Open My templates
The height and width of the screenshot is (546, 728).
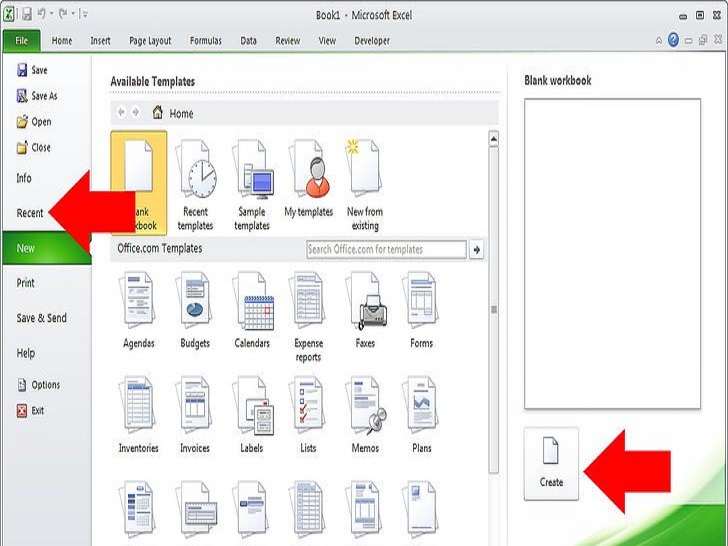pyautogui.click(x=309, y=179)
